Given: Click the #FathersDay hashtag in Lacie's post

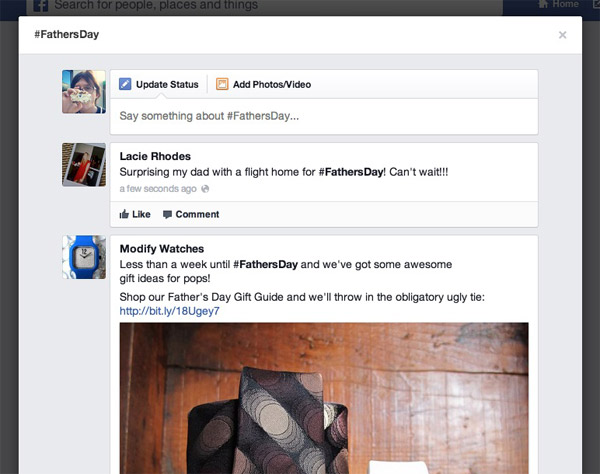Looking at the screenshot, I should pos(351,172).
